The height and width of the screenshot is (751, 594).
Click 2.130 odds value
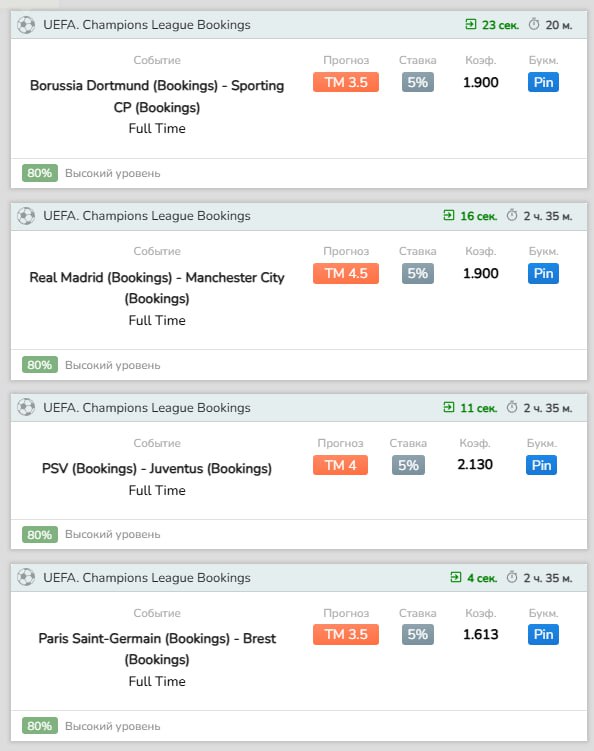pyautogui.click(x=475, y=465)
